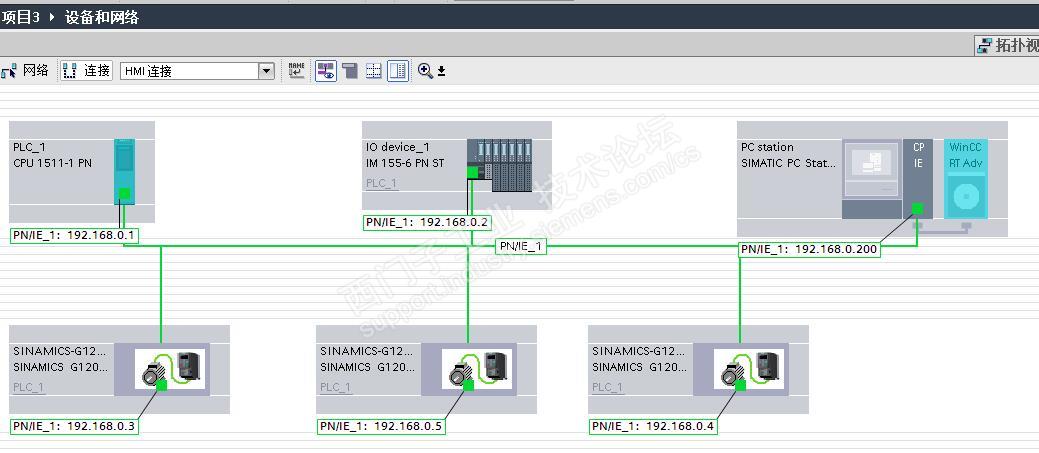Screen dimensions: 1039x453
Task: Open the 拓扑视图 topology view tab
Action: pyautogui.click(x=1007, y=46)
